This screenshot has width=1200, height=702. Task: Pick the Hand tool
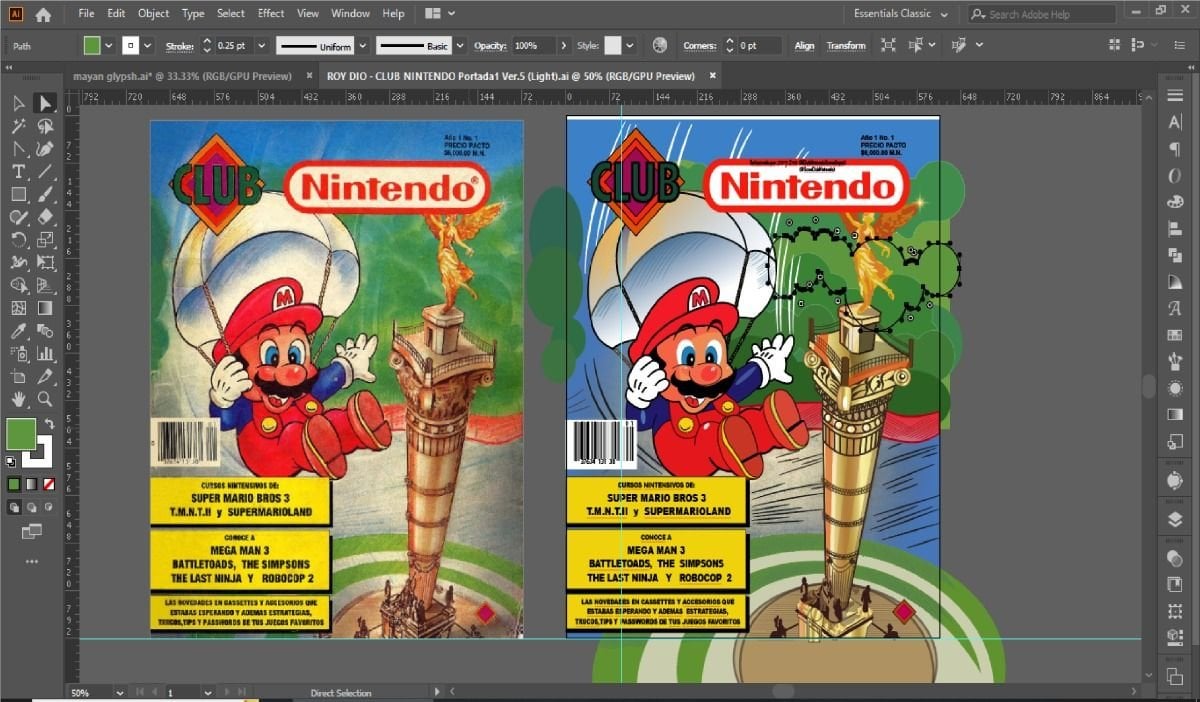click(x=18, y=399)
